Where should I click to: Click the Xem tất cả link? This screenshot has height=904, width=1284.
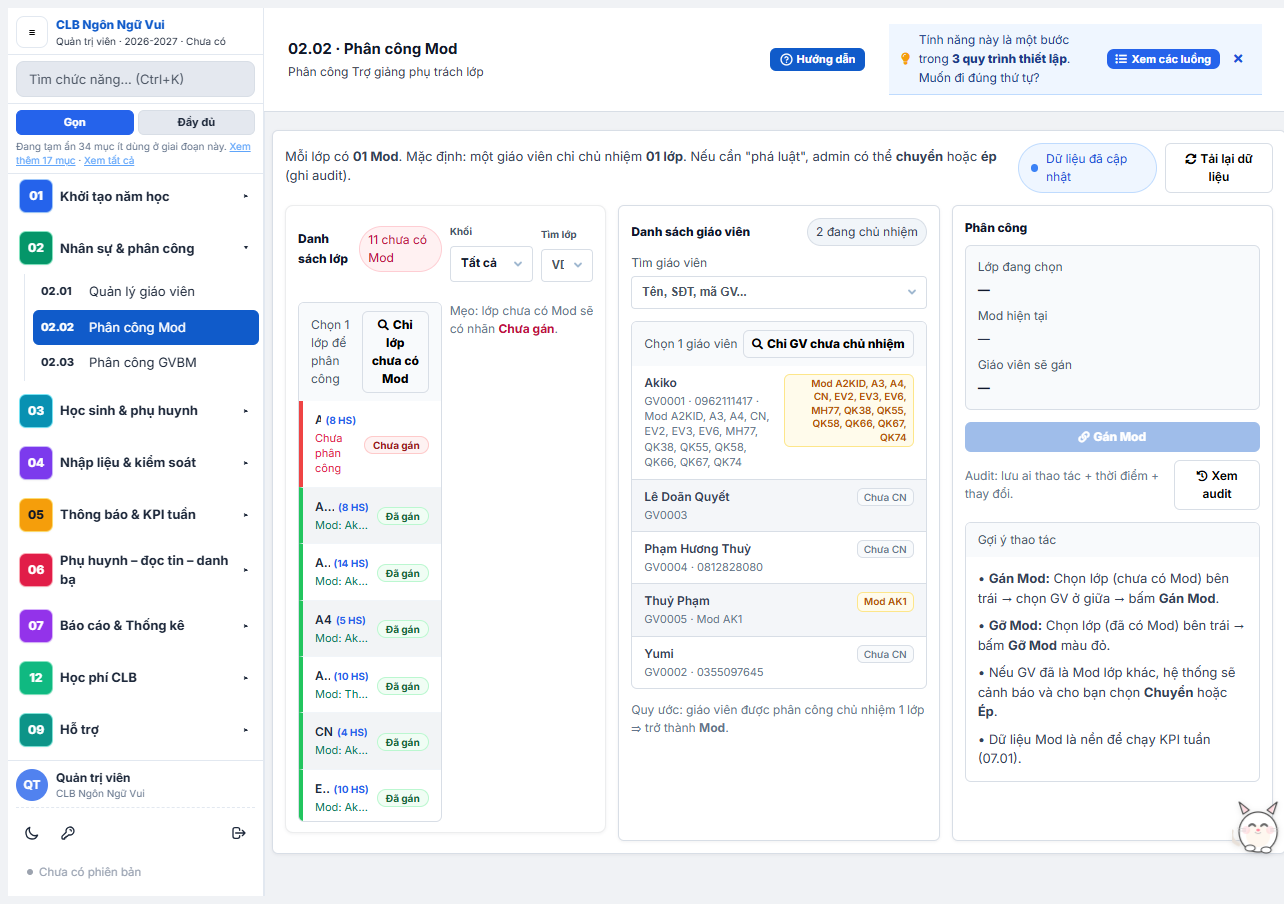109,160
